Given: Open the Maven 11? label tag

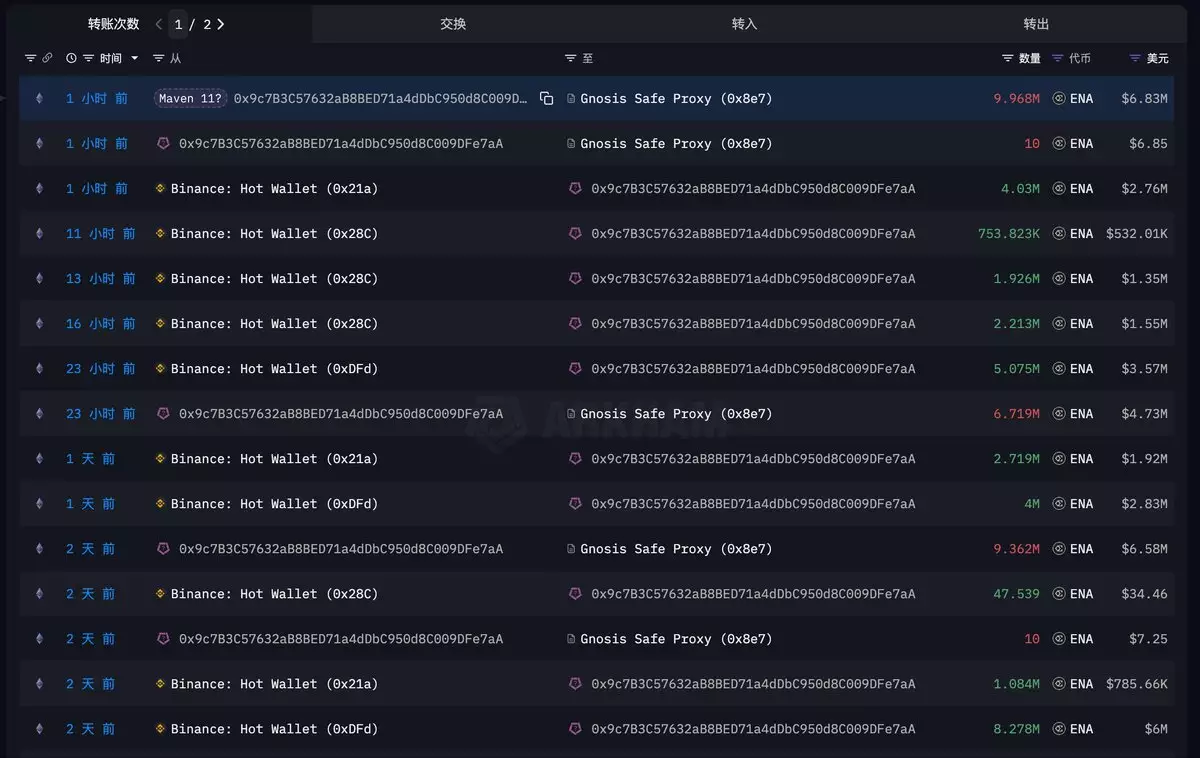Looking at the screenshot, I should coord(190,98).
